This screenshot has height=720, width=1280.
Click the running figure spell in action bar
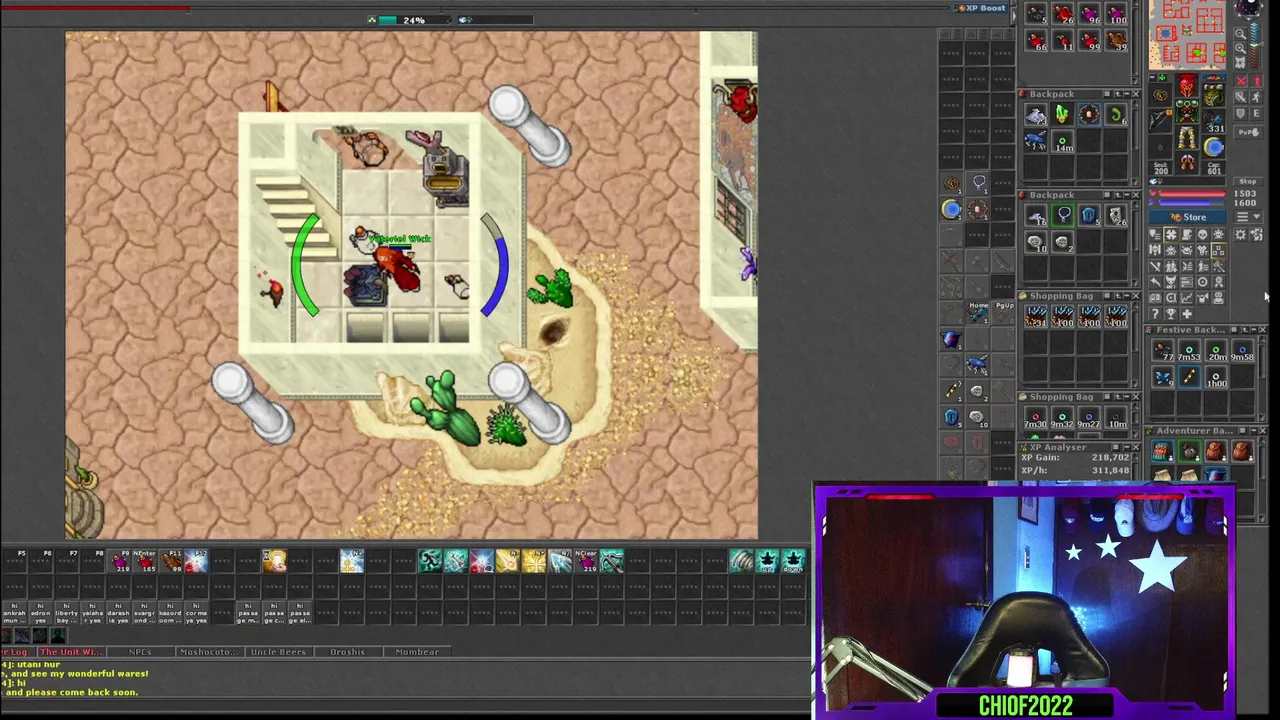[430, 561]
